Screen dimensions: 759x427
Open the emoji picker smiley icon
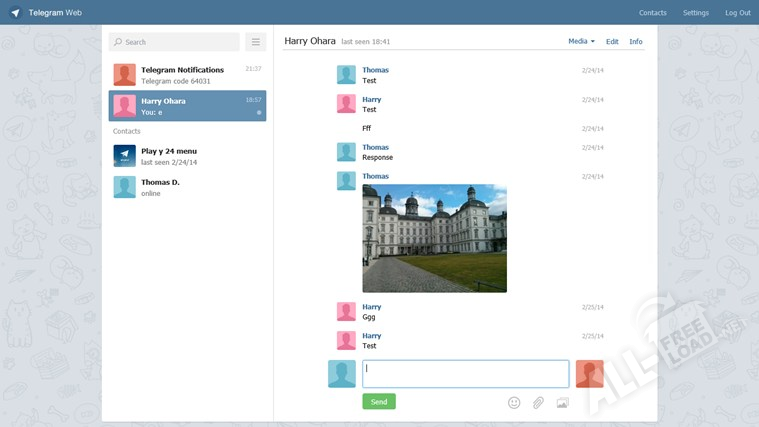514,402
